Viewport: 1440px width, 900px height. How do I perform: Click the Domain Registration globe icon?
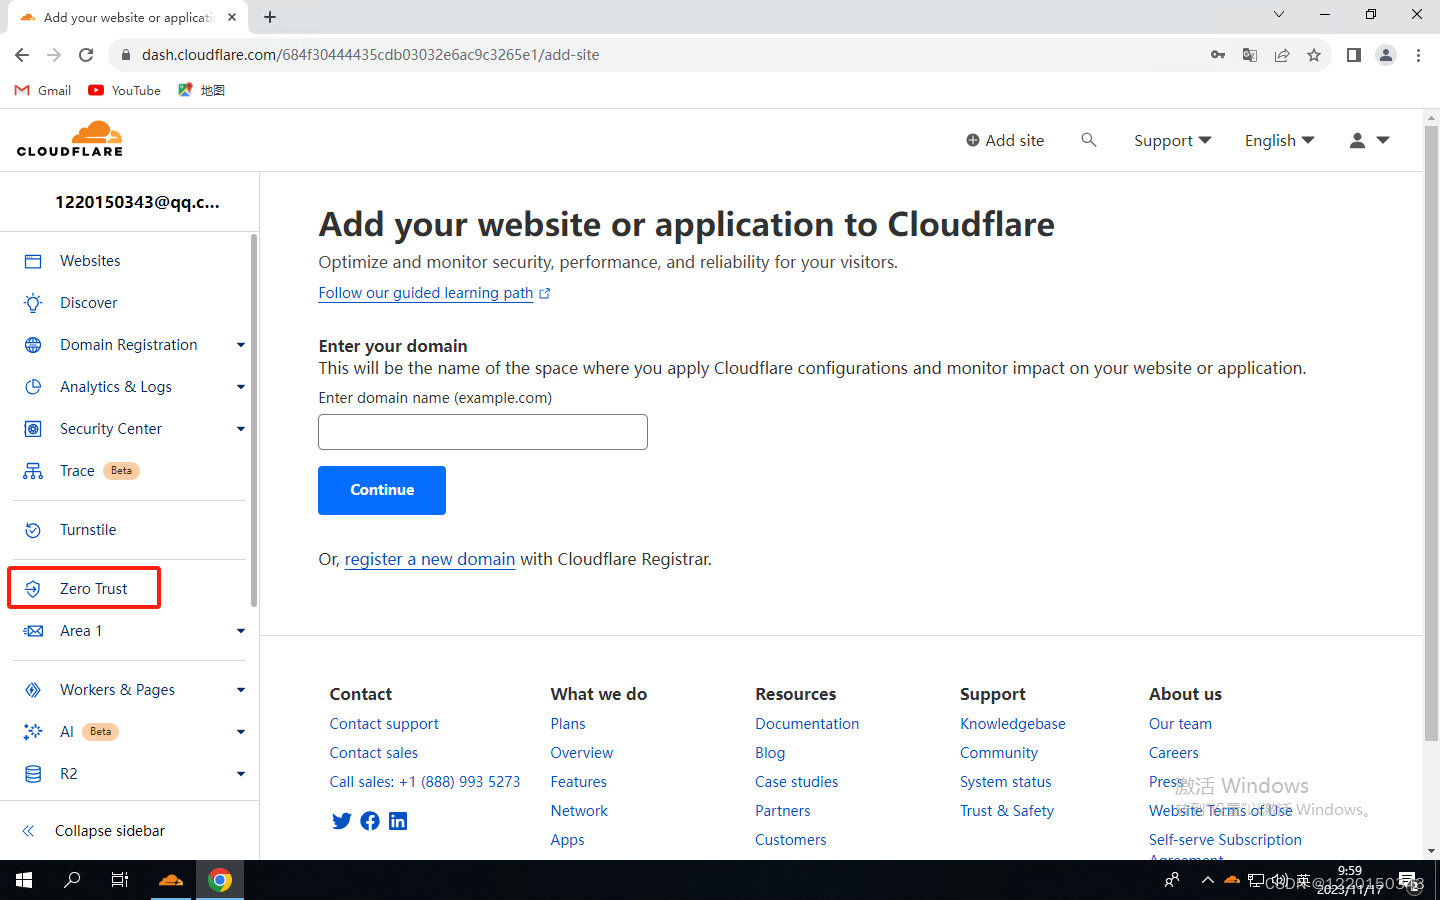coord(33,345)
